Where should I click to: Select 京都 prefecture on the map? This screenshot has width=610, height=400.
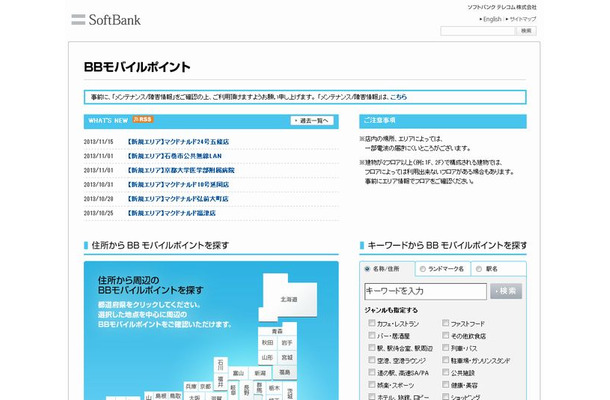[205, 387]
